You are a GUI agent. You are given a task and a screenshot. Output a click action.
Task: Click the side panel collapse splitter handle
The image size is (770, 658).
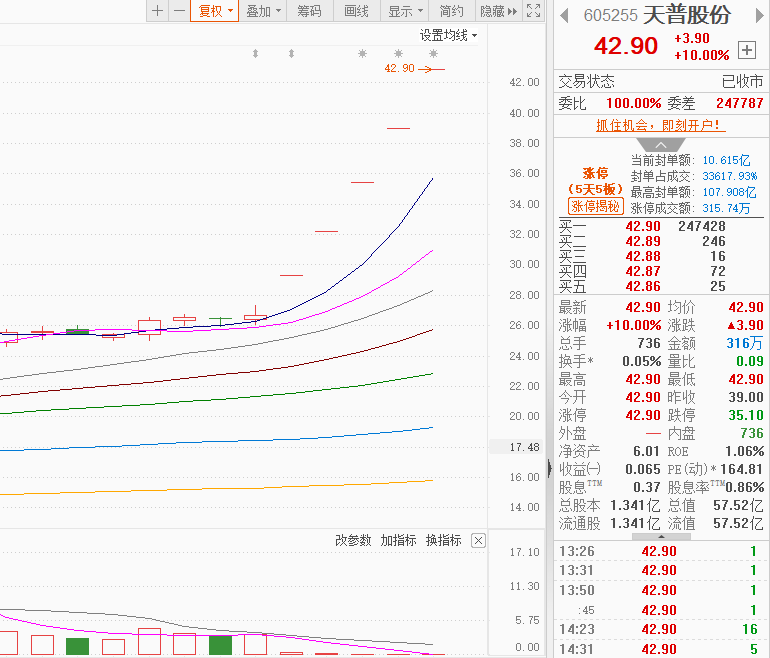click(x=549, y=467)
